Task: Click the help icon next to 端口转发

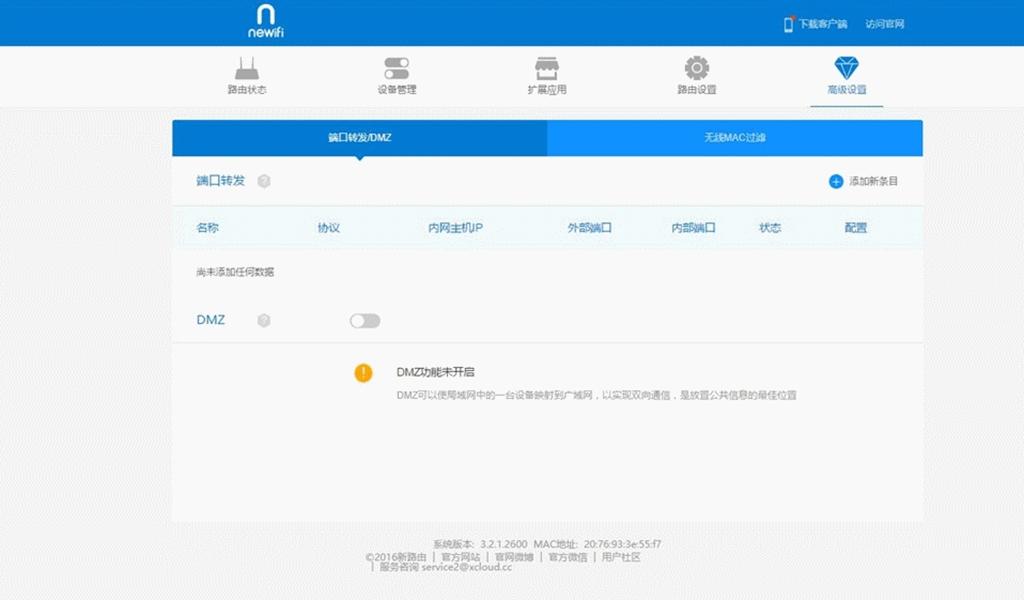Action: (263, 181)
